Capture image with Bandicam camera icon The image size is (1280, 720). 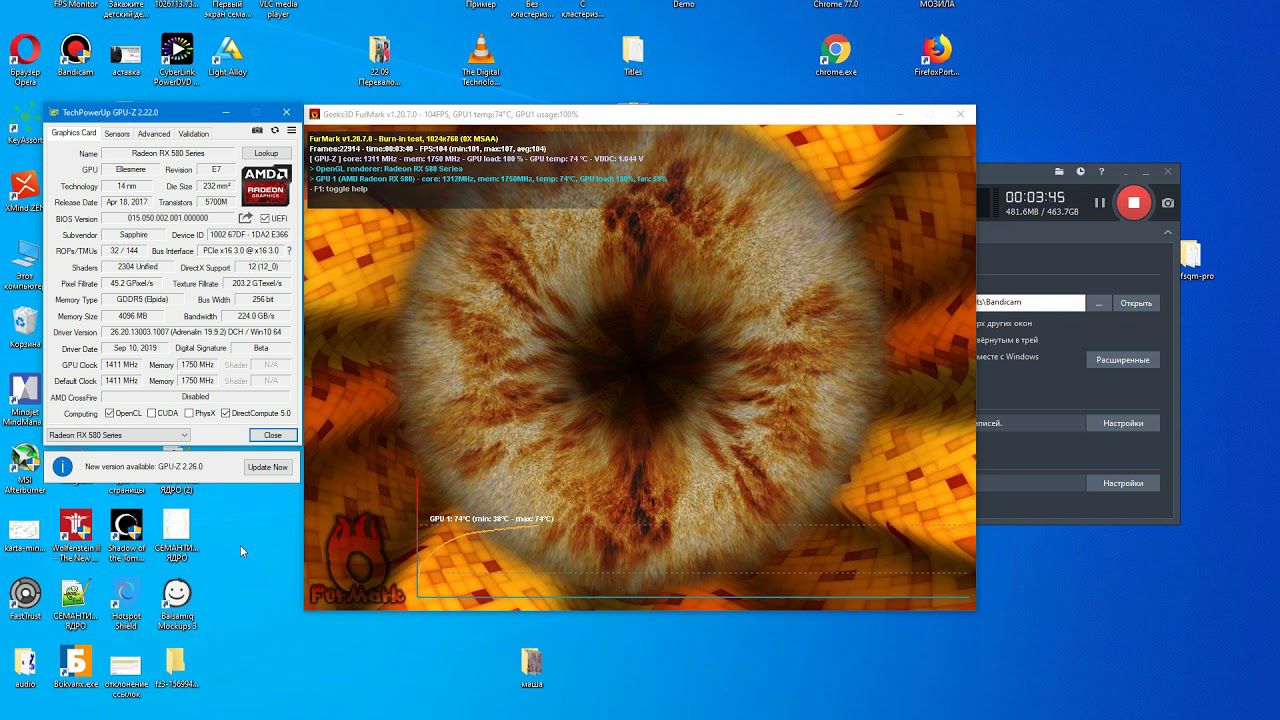click(x=1168, y=203)
